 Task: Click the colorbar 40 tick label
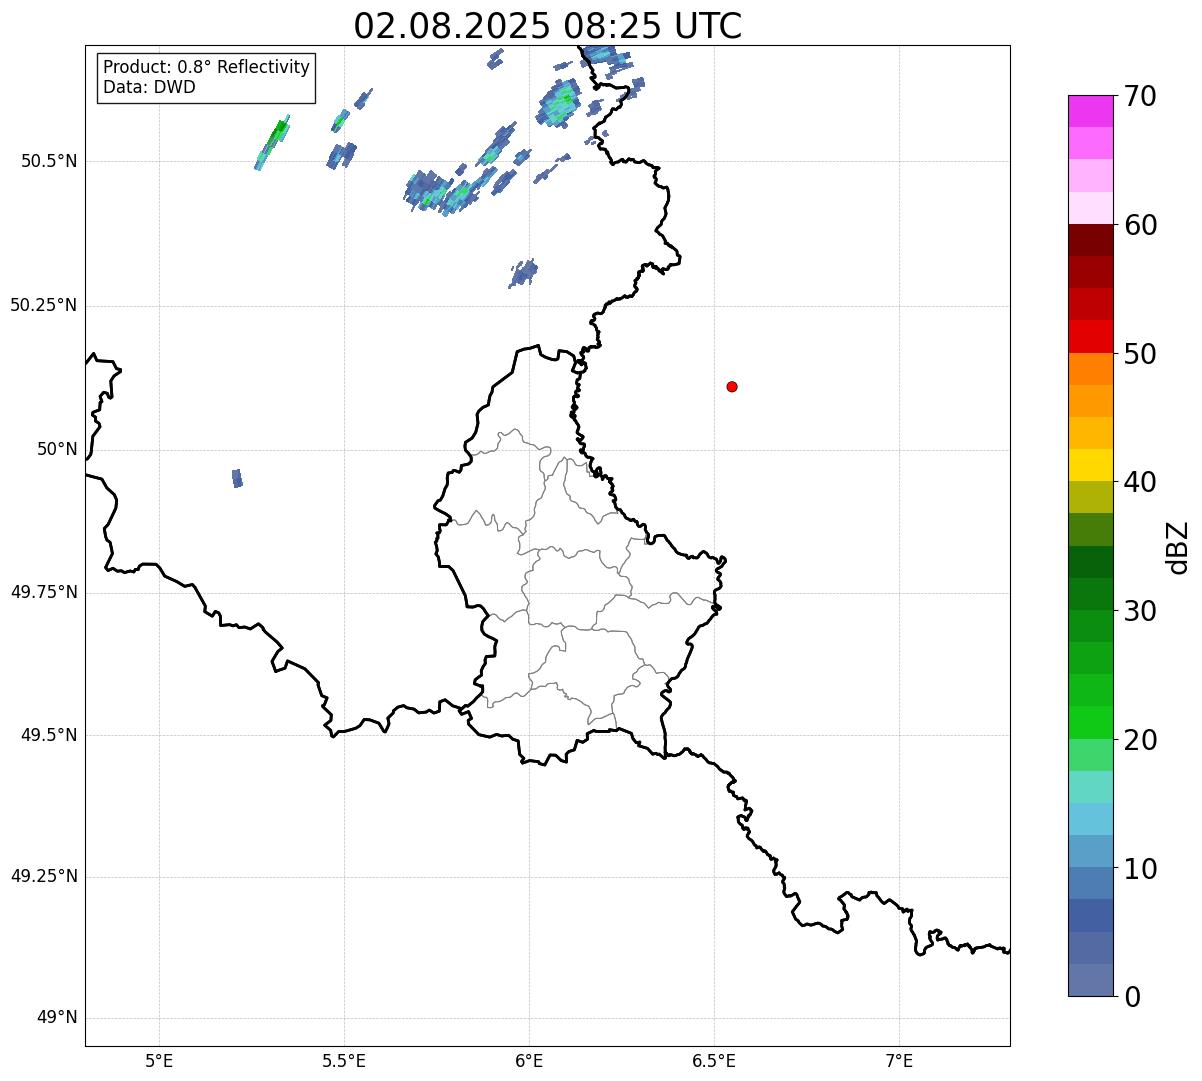pos(1140,482)
